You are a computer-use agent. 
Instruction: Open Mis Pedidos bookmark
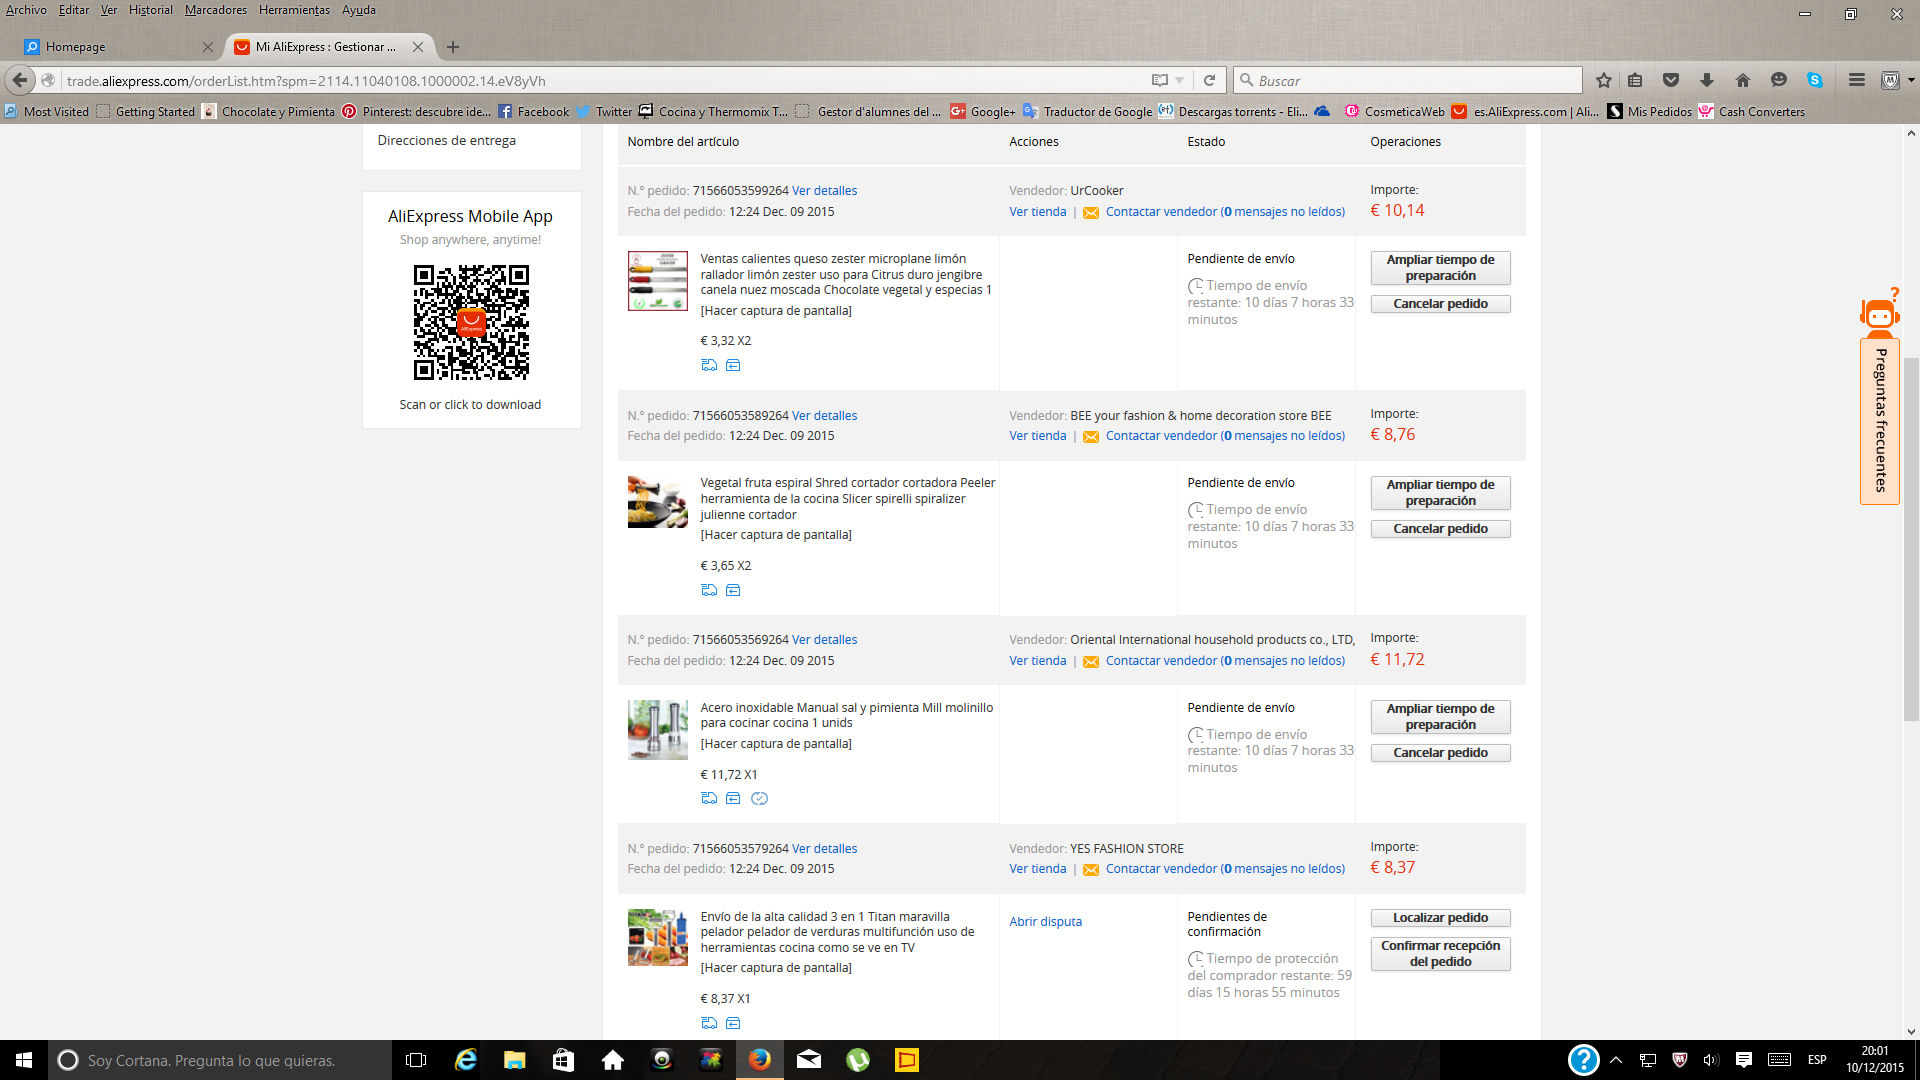tap(1650, 112)
